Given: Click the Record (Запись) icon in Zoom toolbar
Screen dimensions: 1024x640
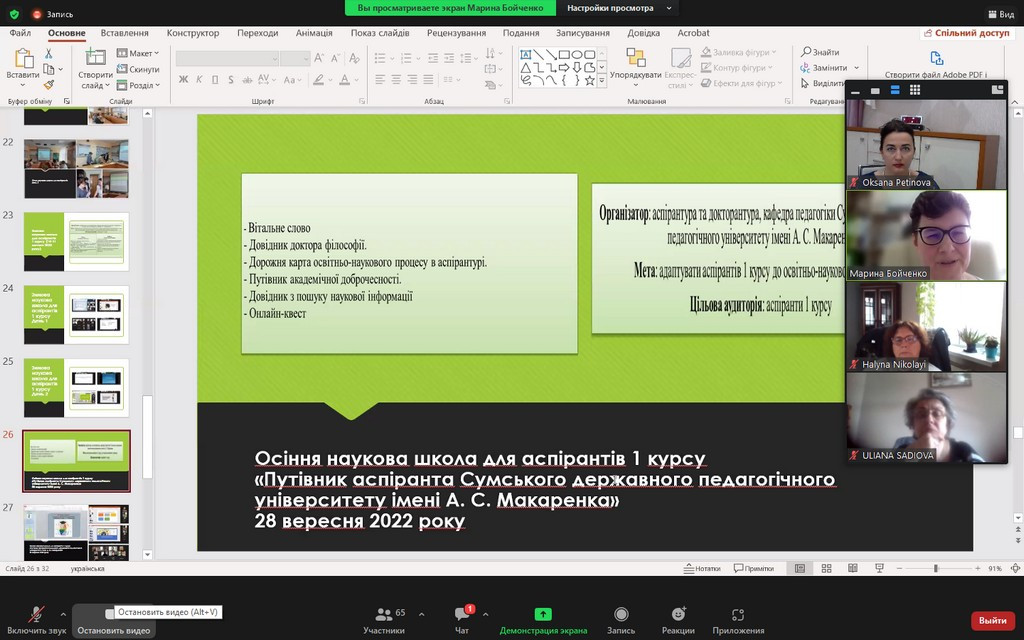Looking at the screenshot, I should click(621, 614).
